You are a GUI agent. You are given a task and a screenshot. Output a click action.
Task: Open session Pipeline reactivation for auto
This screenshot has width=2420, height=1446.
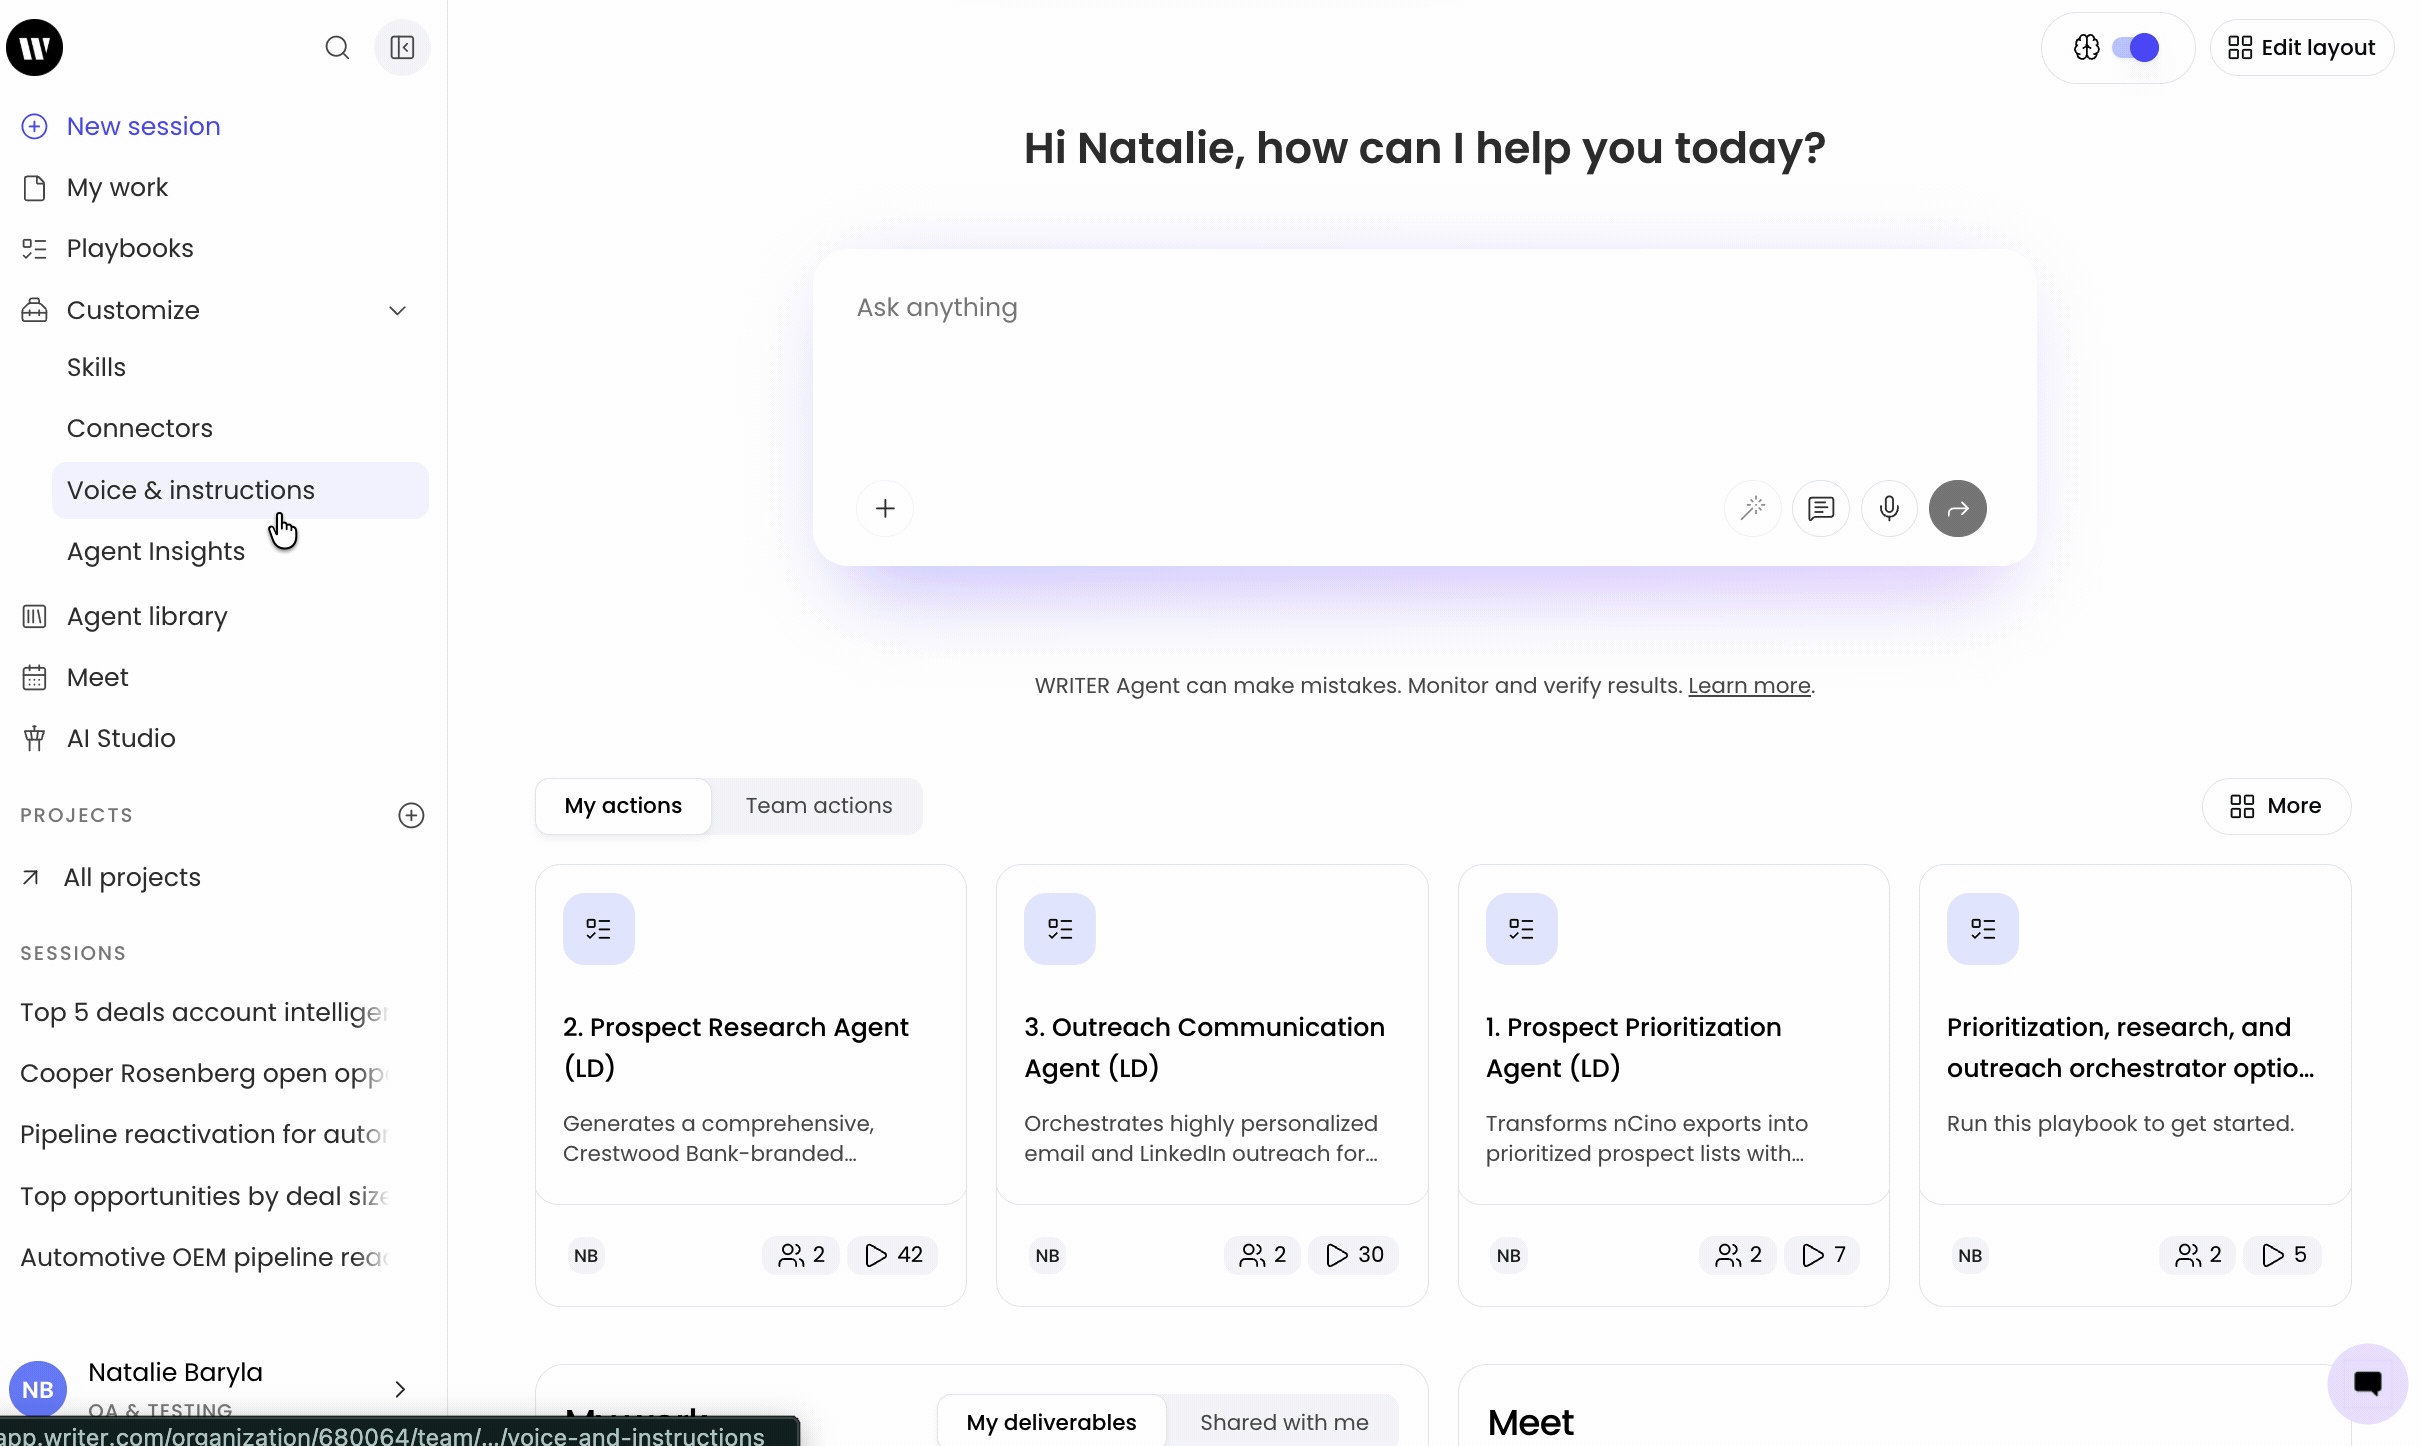tap(204, 1135)
